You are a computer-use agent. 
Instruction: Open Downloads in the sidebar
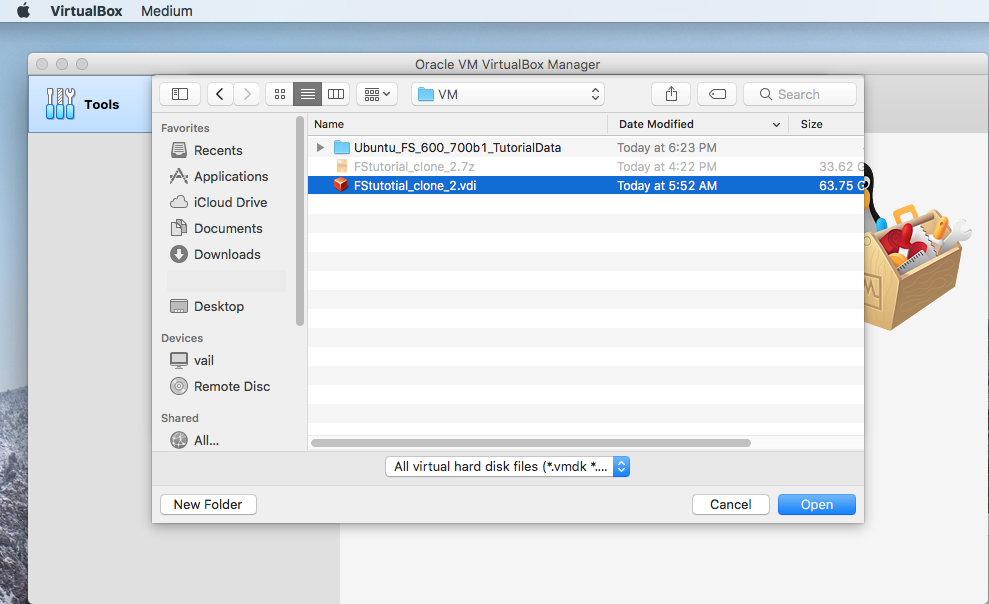tap(226, 254)
